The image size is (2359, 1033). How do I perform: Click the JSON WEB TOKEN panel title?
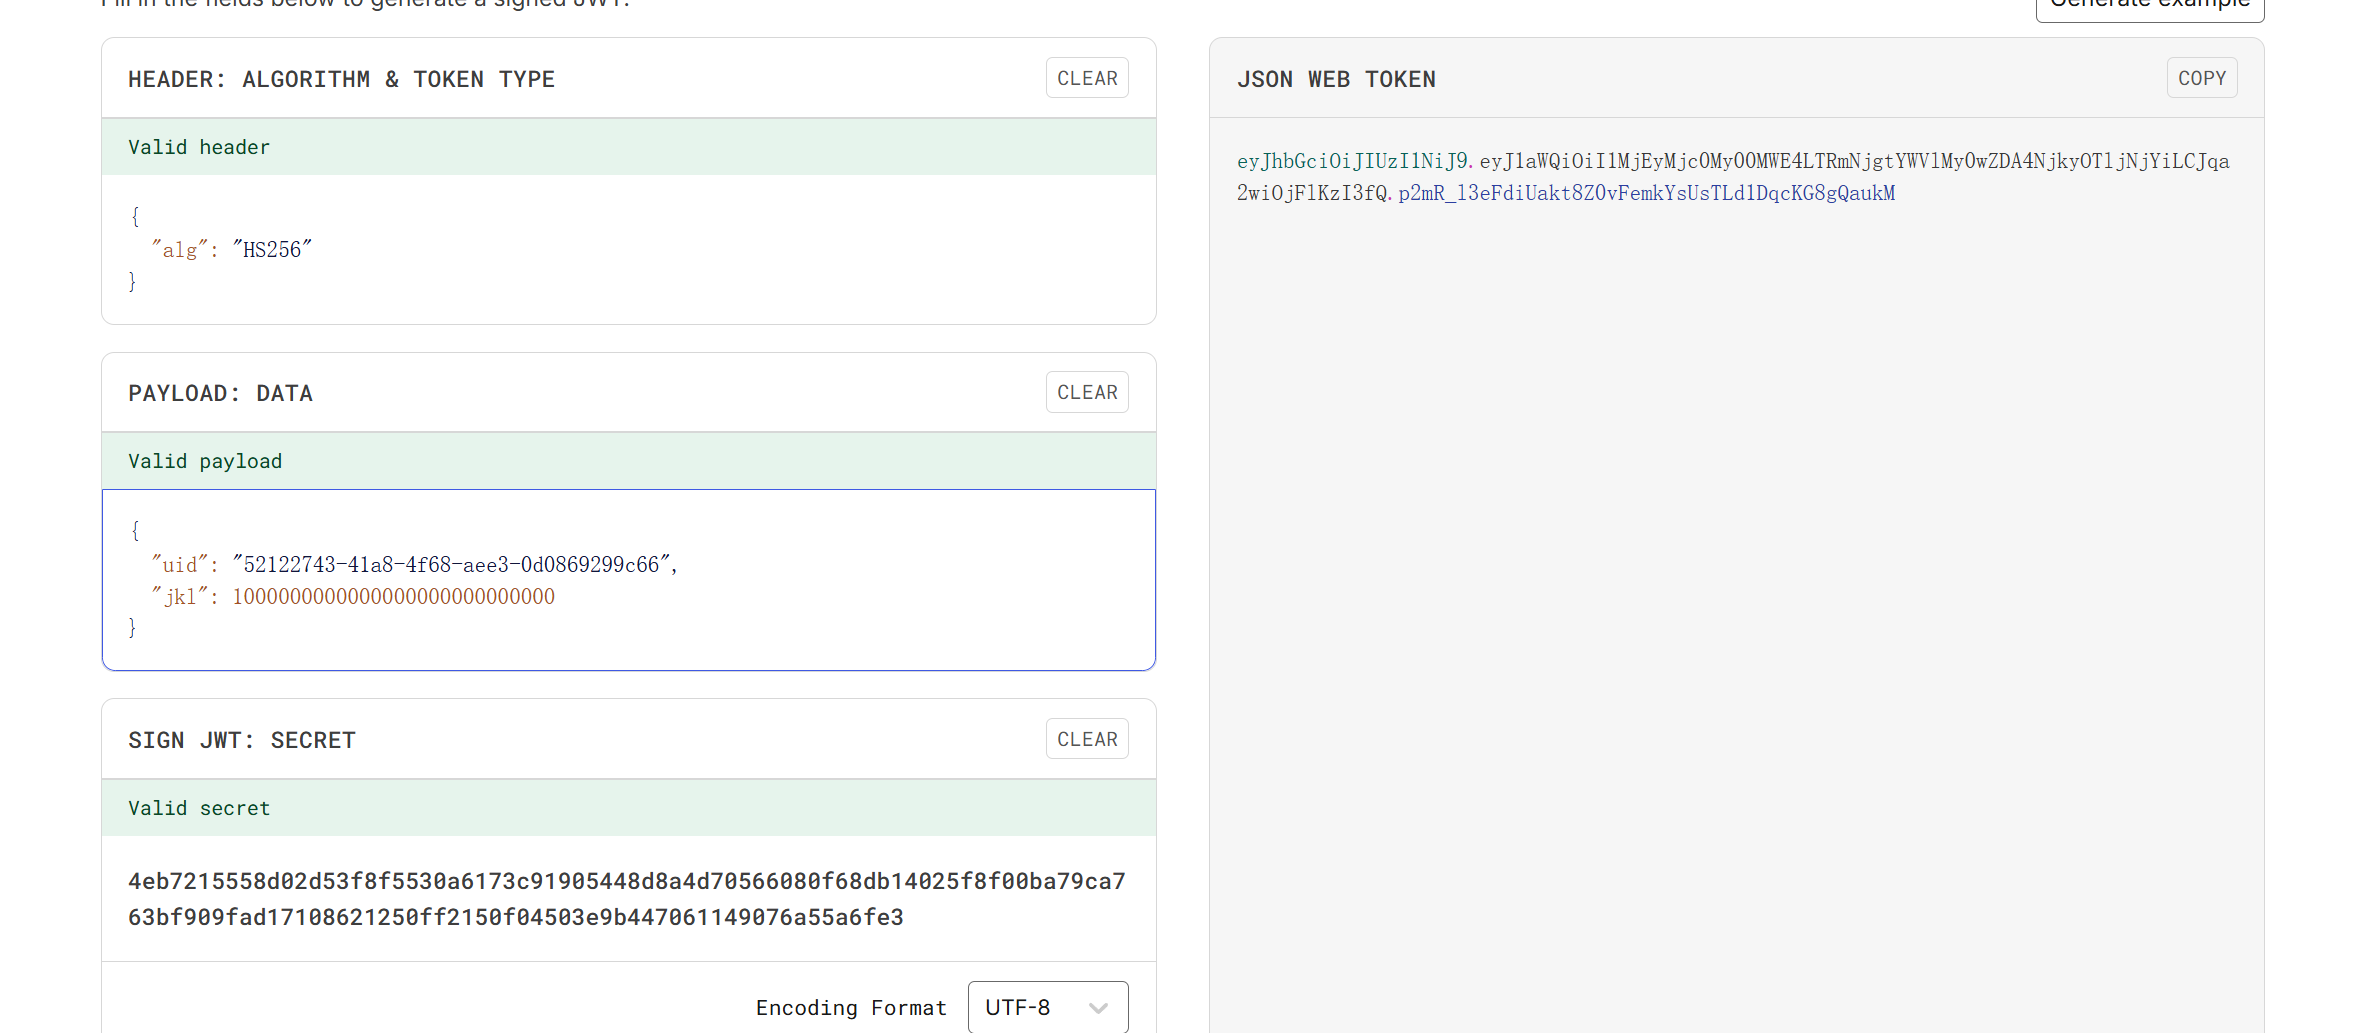click(1336, 79)
